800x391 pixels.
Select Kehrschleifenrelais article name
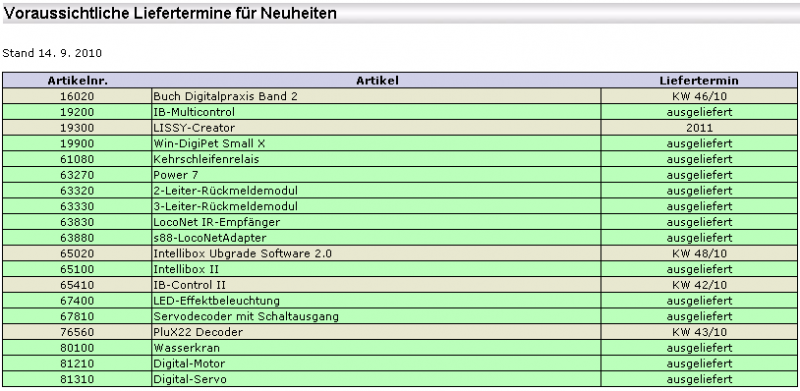206,160
